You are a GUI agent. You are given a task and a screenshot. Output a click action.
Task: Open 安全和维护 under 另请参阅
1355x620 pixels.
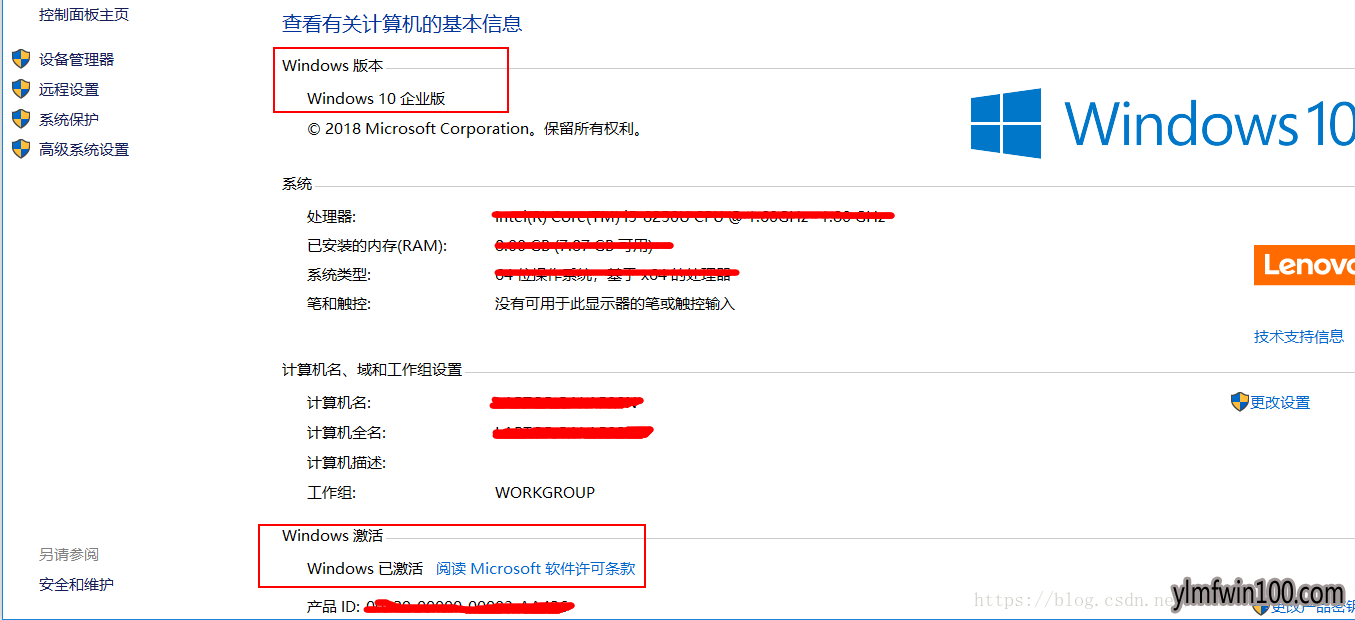tap(76, 584)
